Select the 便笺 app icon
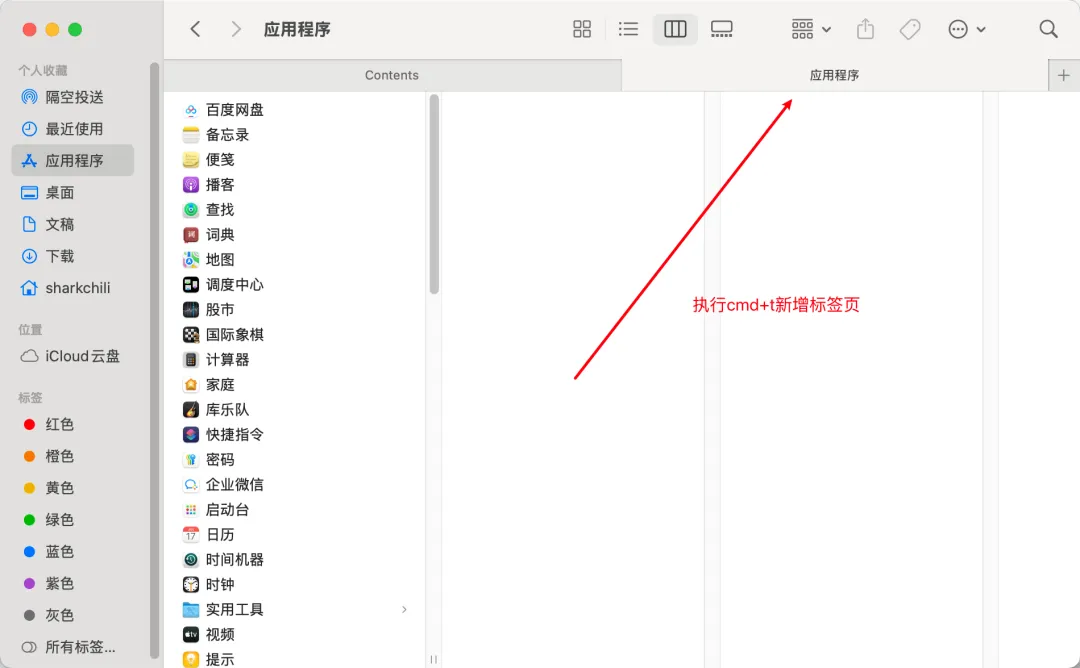1080x668 pixels. tap(191, 160)
